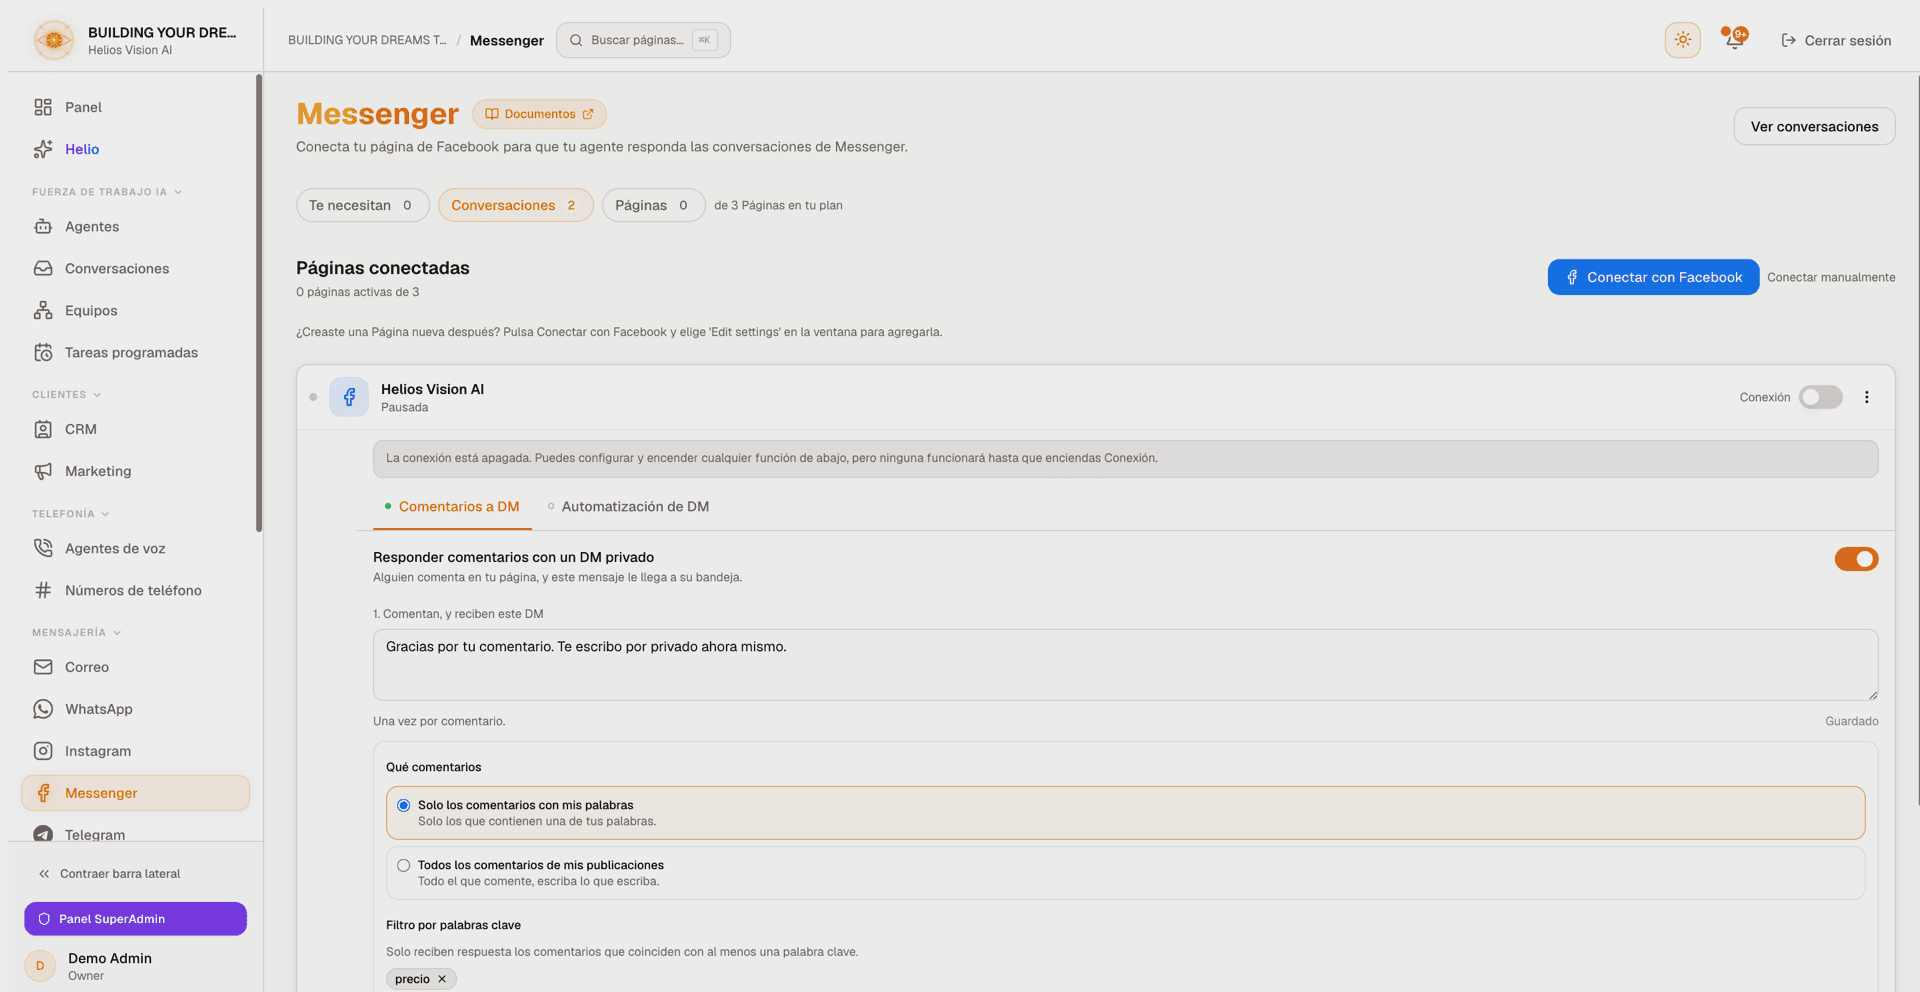Viewport: 1920px width, 992px height.
Task: Click the 'Filtro por palabras clave' heading
Action: (453, 926)
